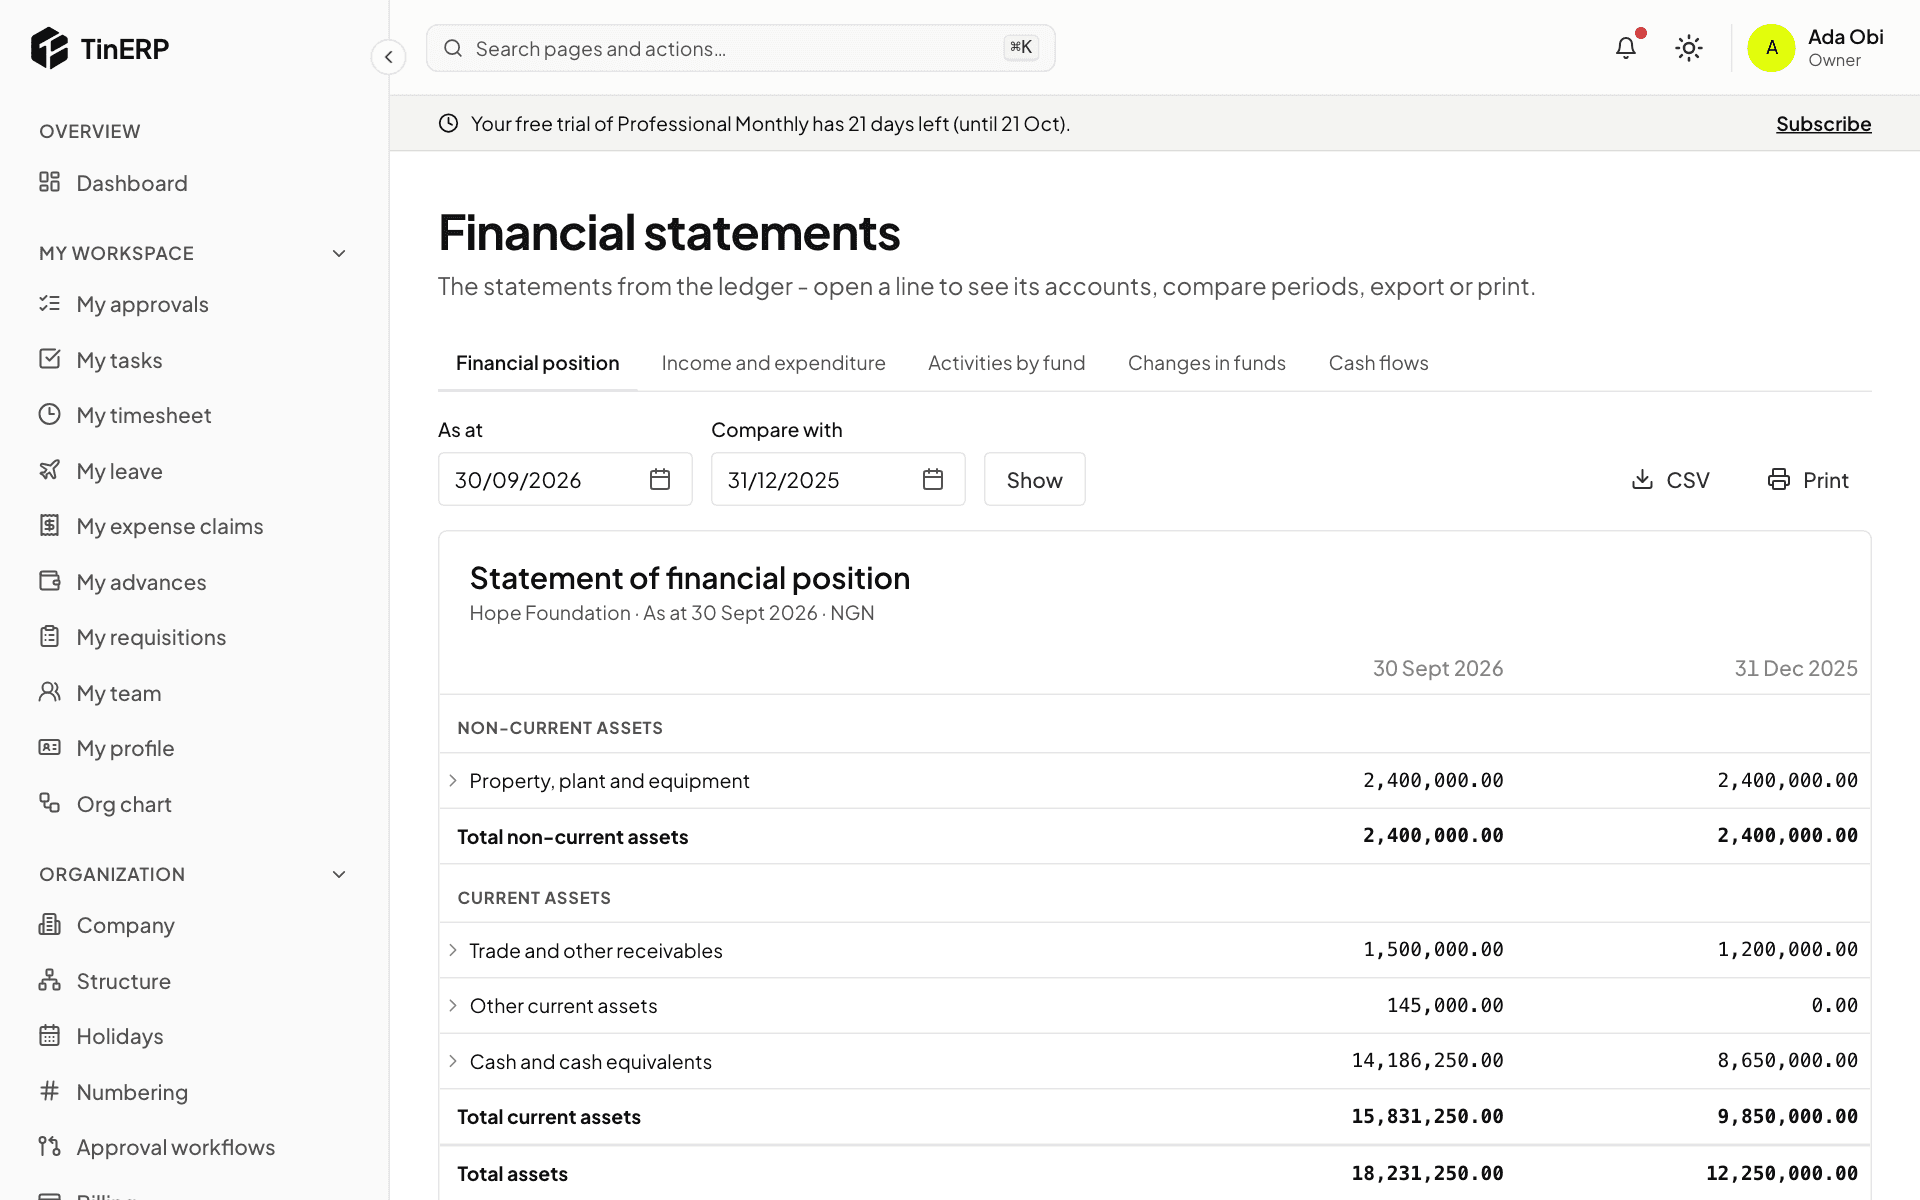This screenshot has width=1920, height=1200.
Task: Click the My advances wallet icon
Action: (x=50, y=581)
